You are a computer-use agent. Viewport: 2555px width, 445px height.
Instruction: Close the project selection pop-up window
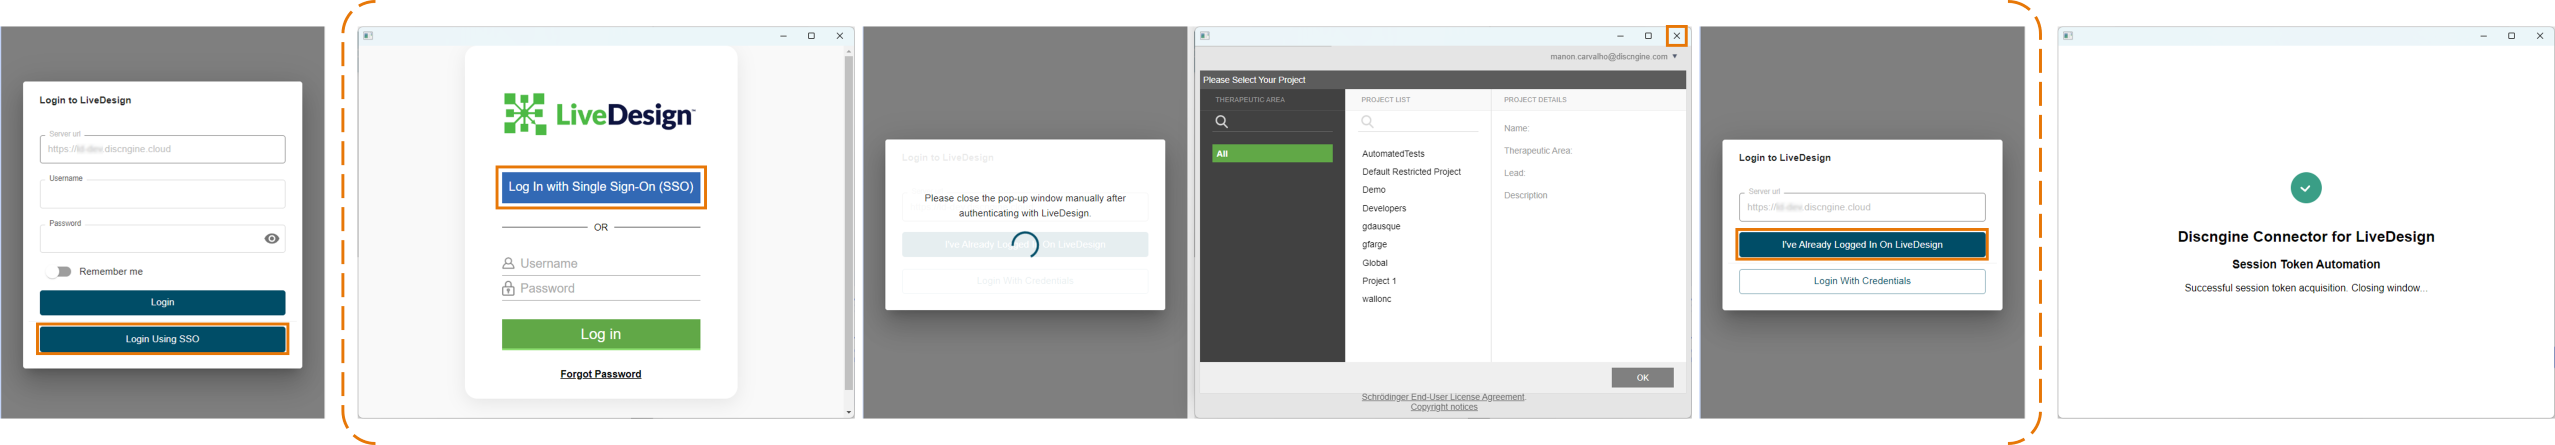click(x=1677, y=36)
